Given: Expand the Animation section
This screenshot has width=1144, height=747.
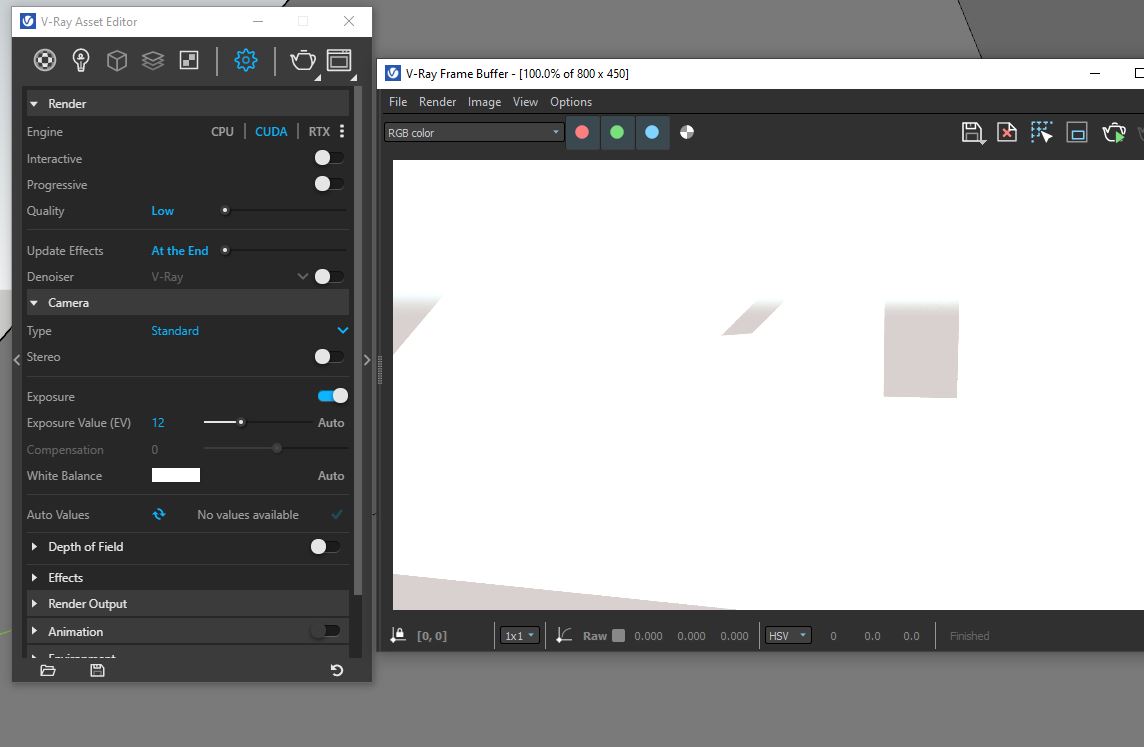Looking at the screenshot, I should [34, 631].
